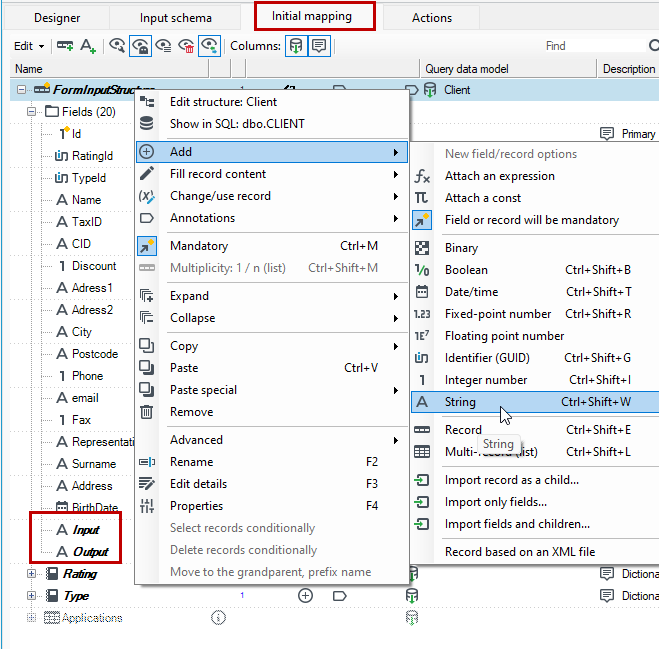Image resolution: width=659 pixels, height=649 pixels.
Task: Click the calendar Date/time icon
Action: (422, 292)
